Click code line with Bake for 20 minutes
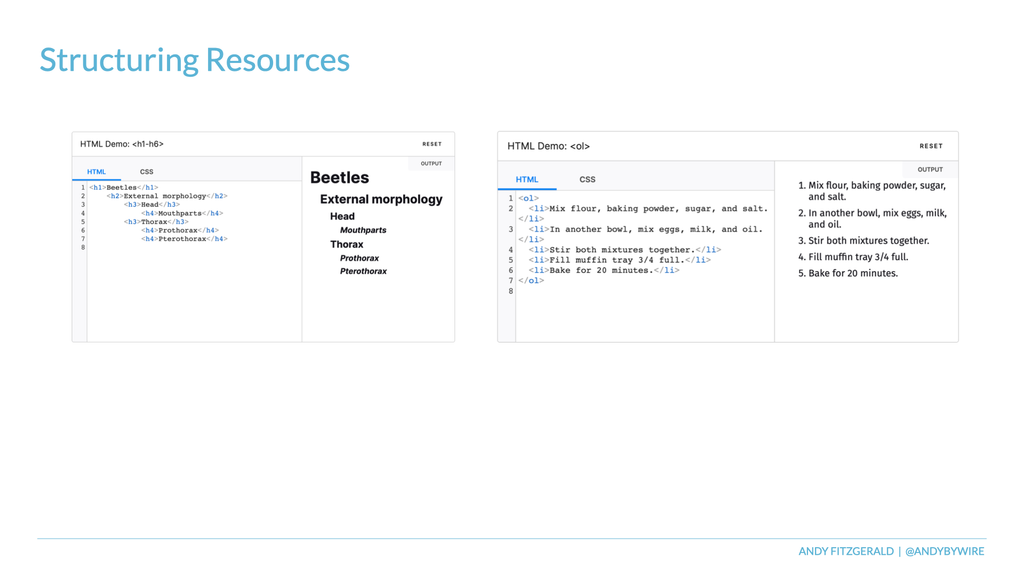Image resolution: width=1024 pixels, height=576 pixels. click(x=604, y=270)
